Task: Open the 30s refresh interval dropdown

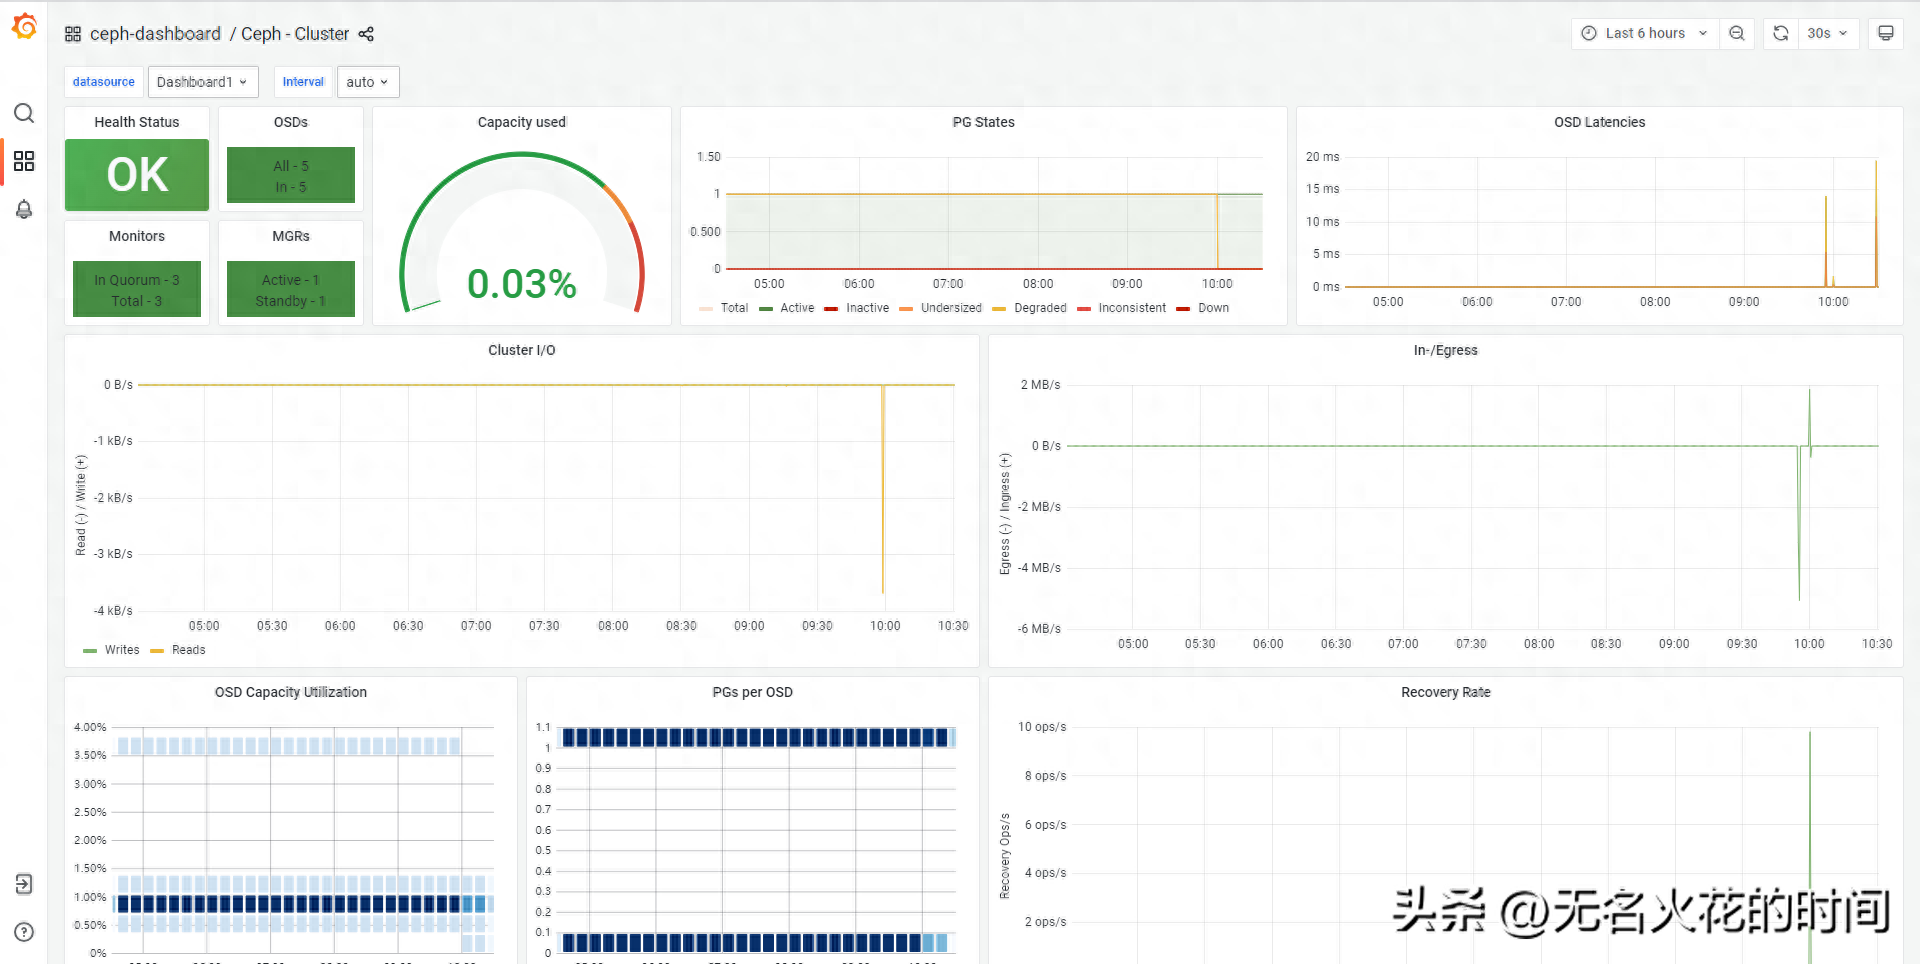Action: coord(1828,33)
